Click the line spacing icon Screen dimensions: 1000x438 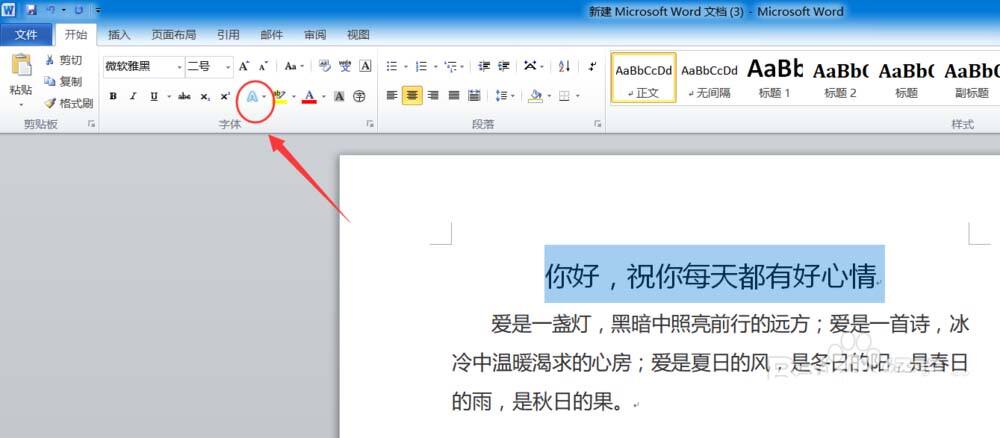pyautogui.click(x=502, y=96)
